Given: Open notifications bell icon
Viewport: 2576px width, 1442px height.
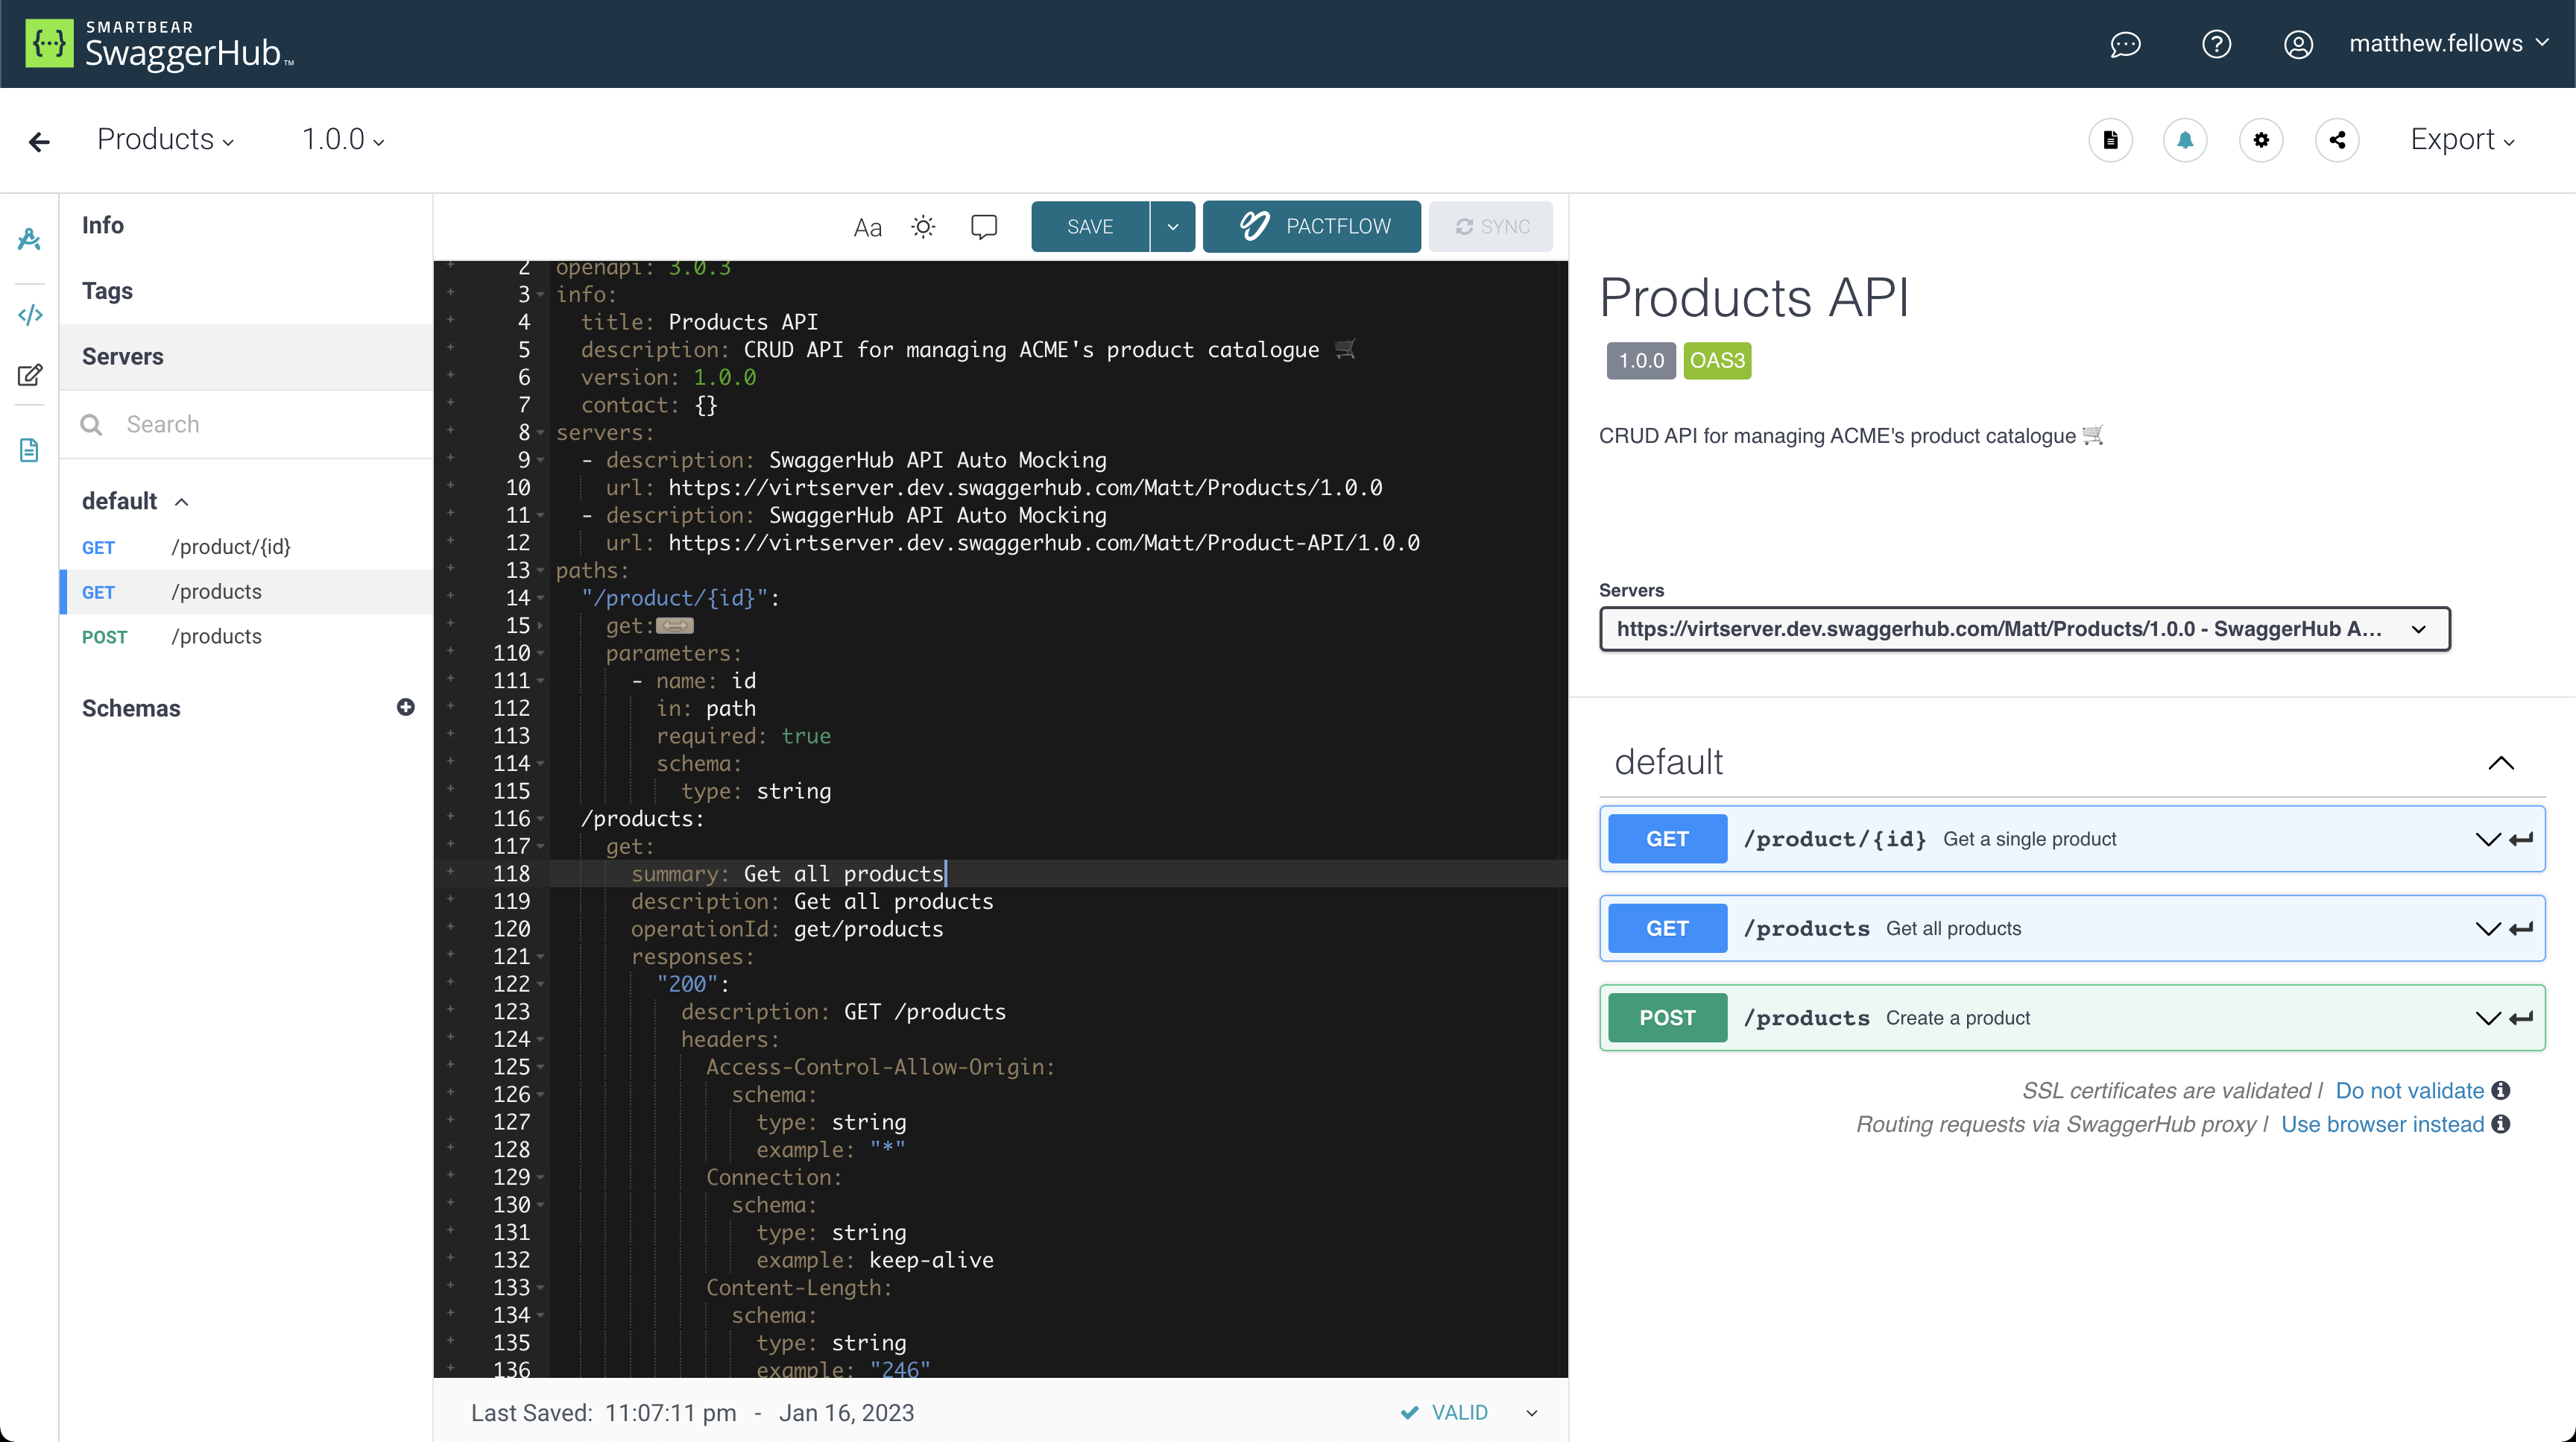Looking at the screenshot, I should click(2186, 140).
